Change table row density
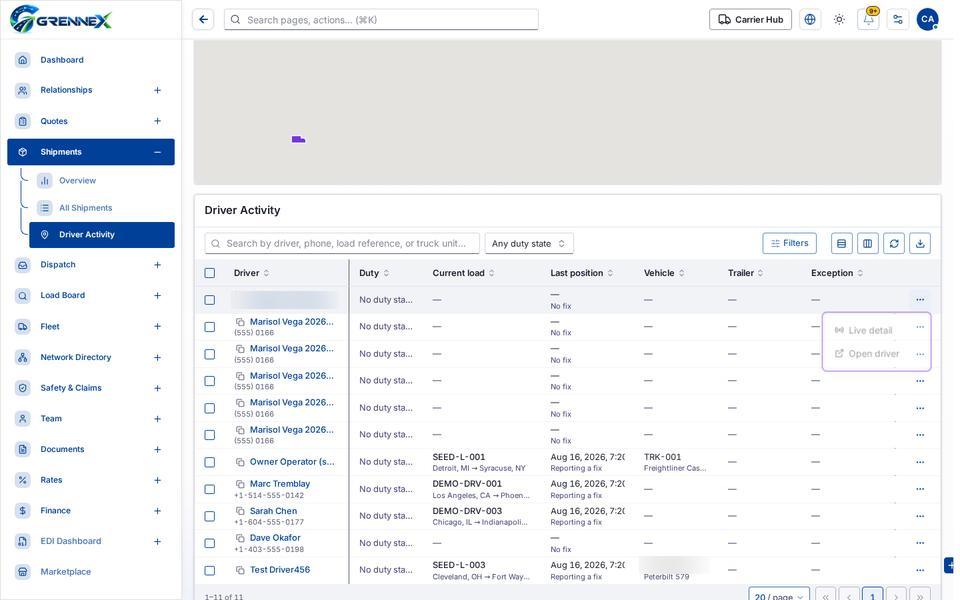Image resolution: width=960 pixels, height=600 pixels. [x=841, y=243]
